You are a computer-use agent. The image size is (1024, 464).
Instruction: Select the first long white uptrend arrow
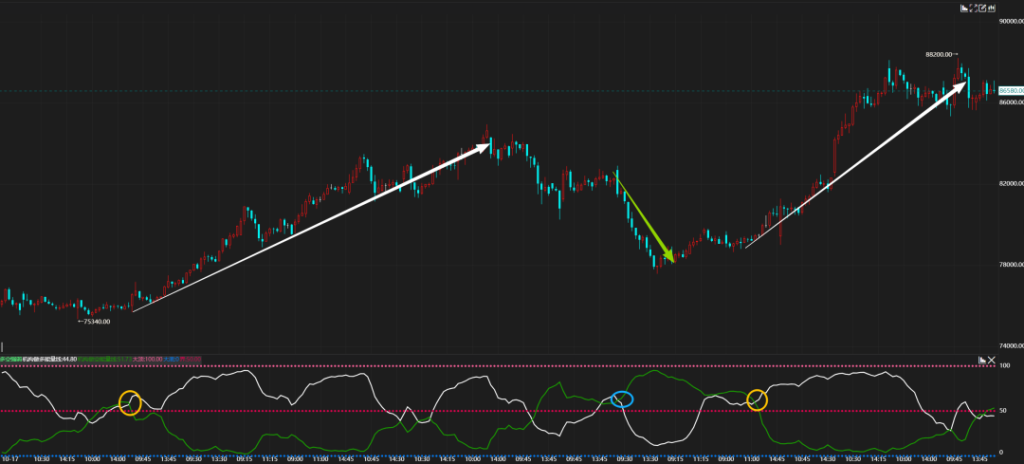[310, 230]
